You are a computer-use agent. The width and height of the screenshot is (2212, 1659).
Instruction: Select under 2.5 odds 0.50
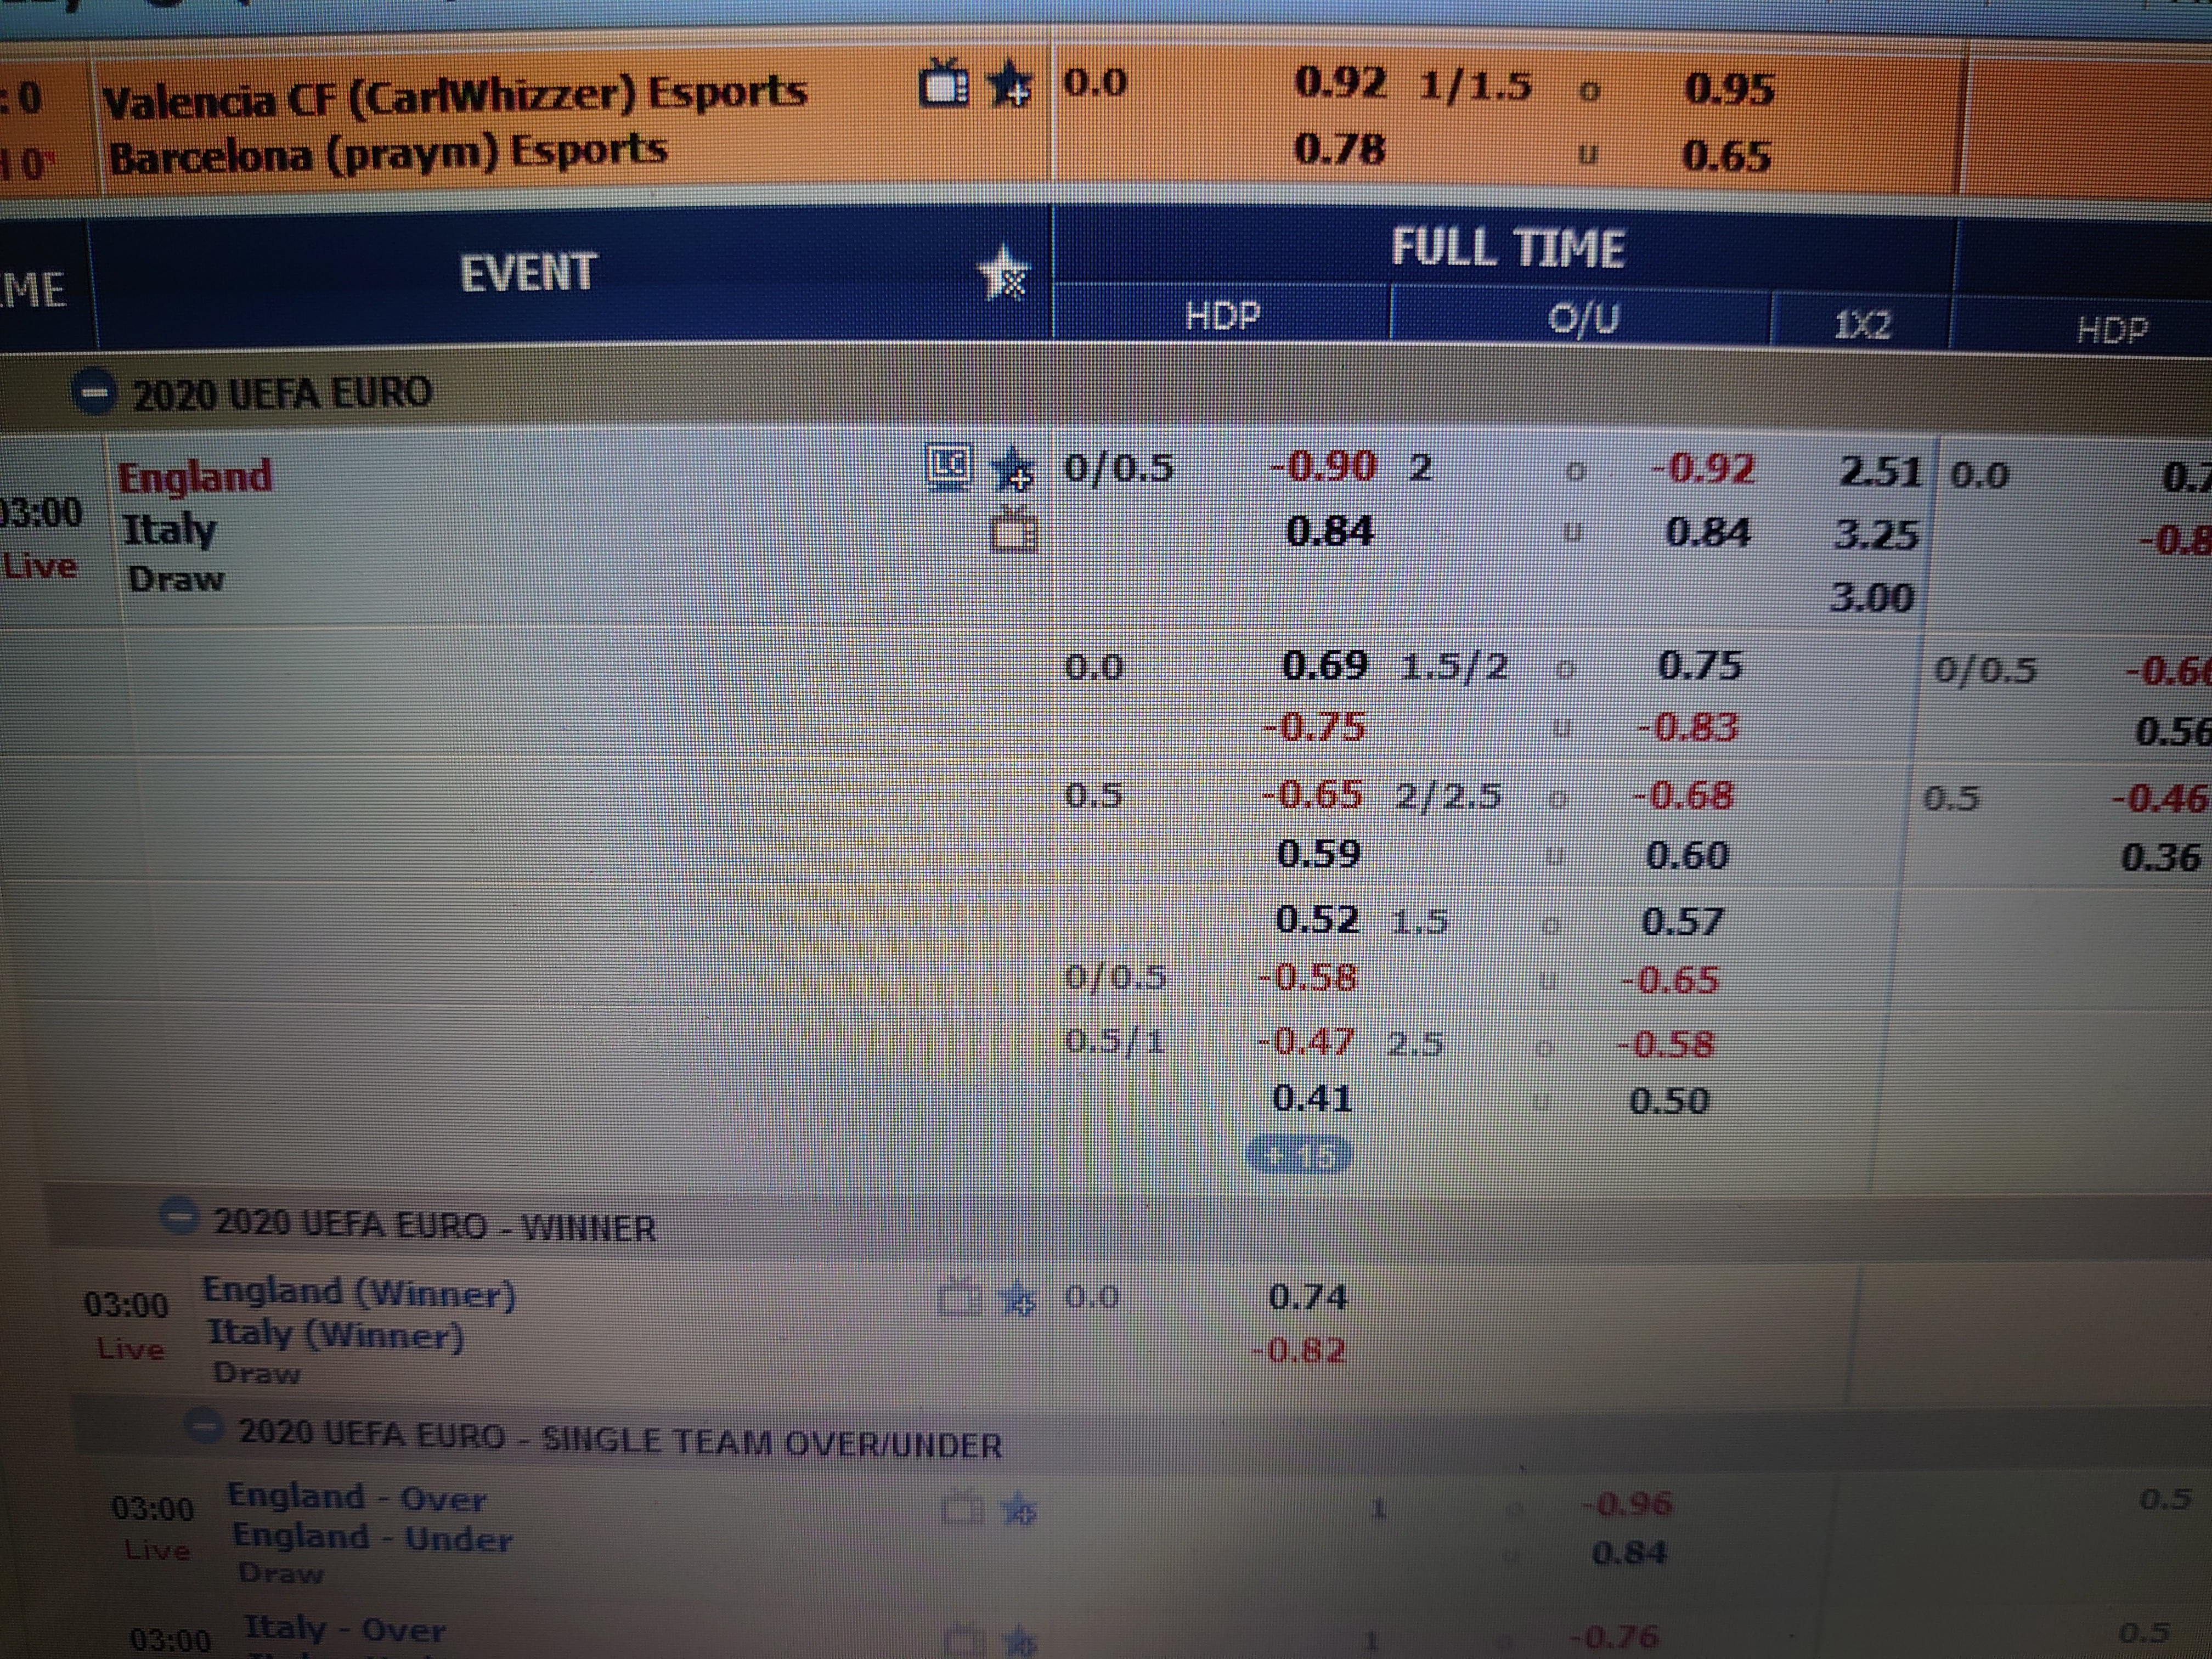pos(1669,1101)
